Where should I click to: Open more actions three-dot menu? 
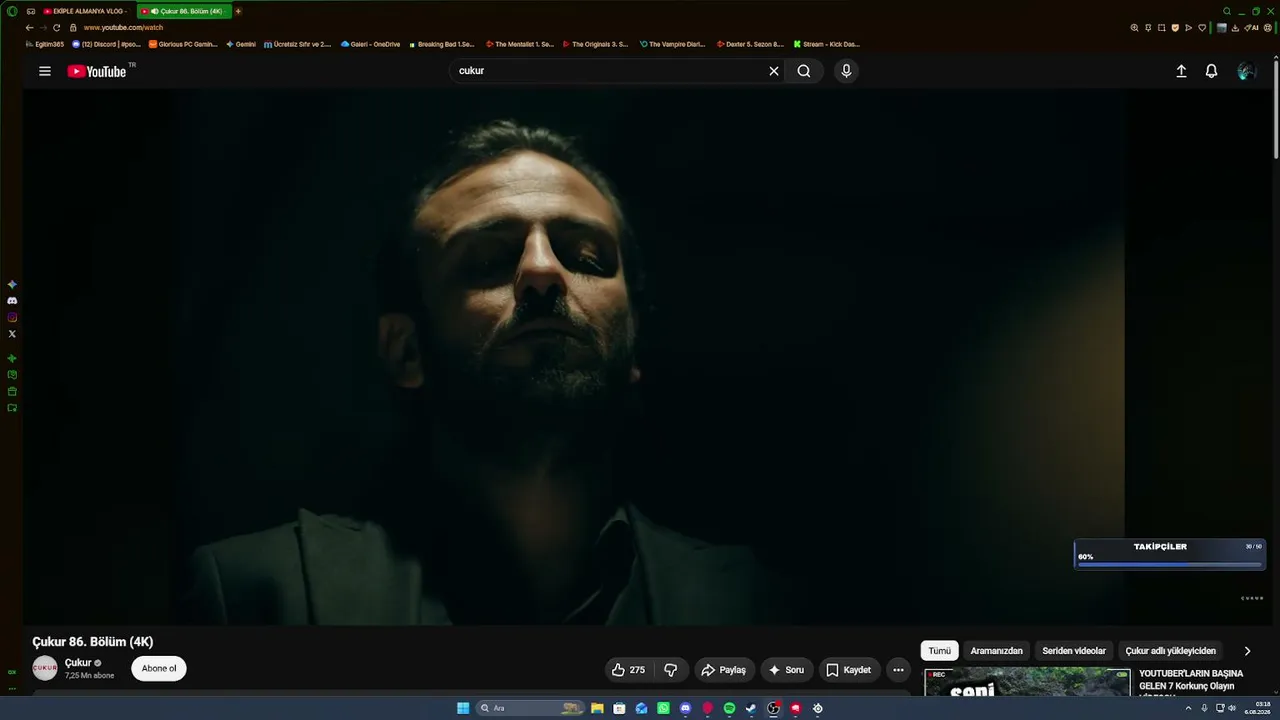tap(898, 670)
